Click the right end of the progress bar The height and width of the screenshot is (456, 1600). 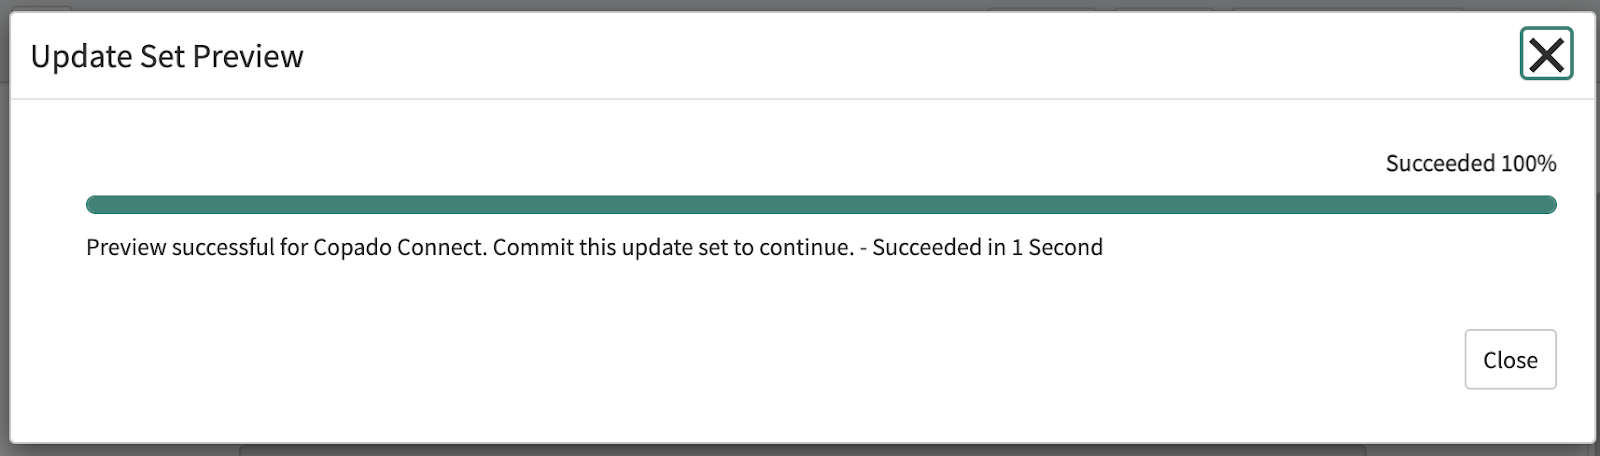tap(1549, 205)
